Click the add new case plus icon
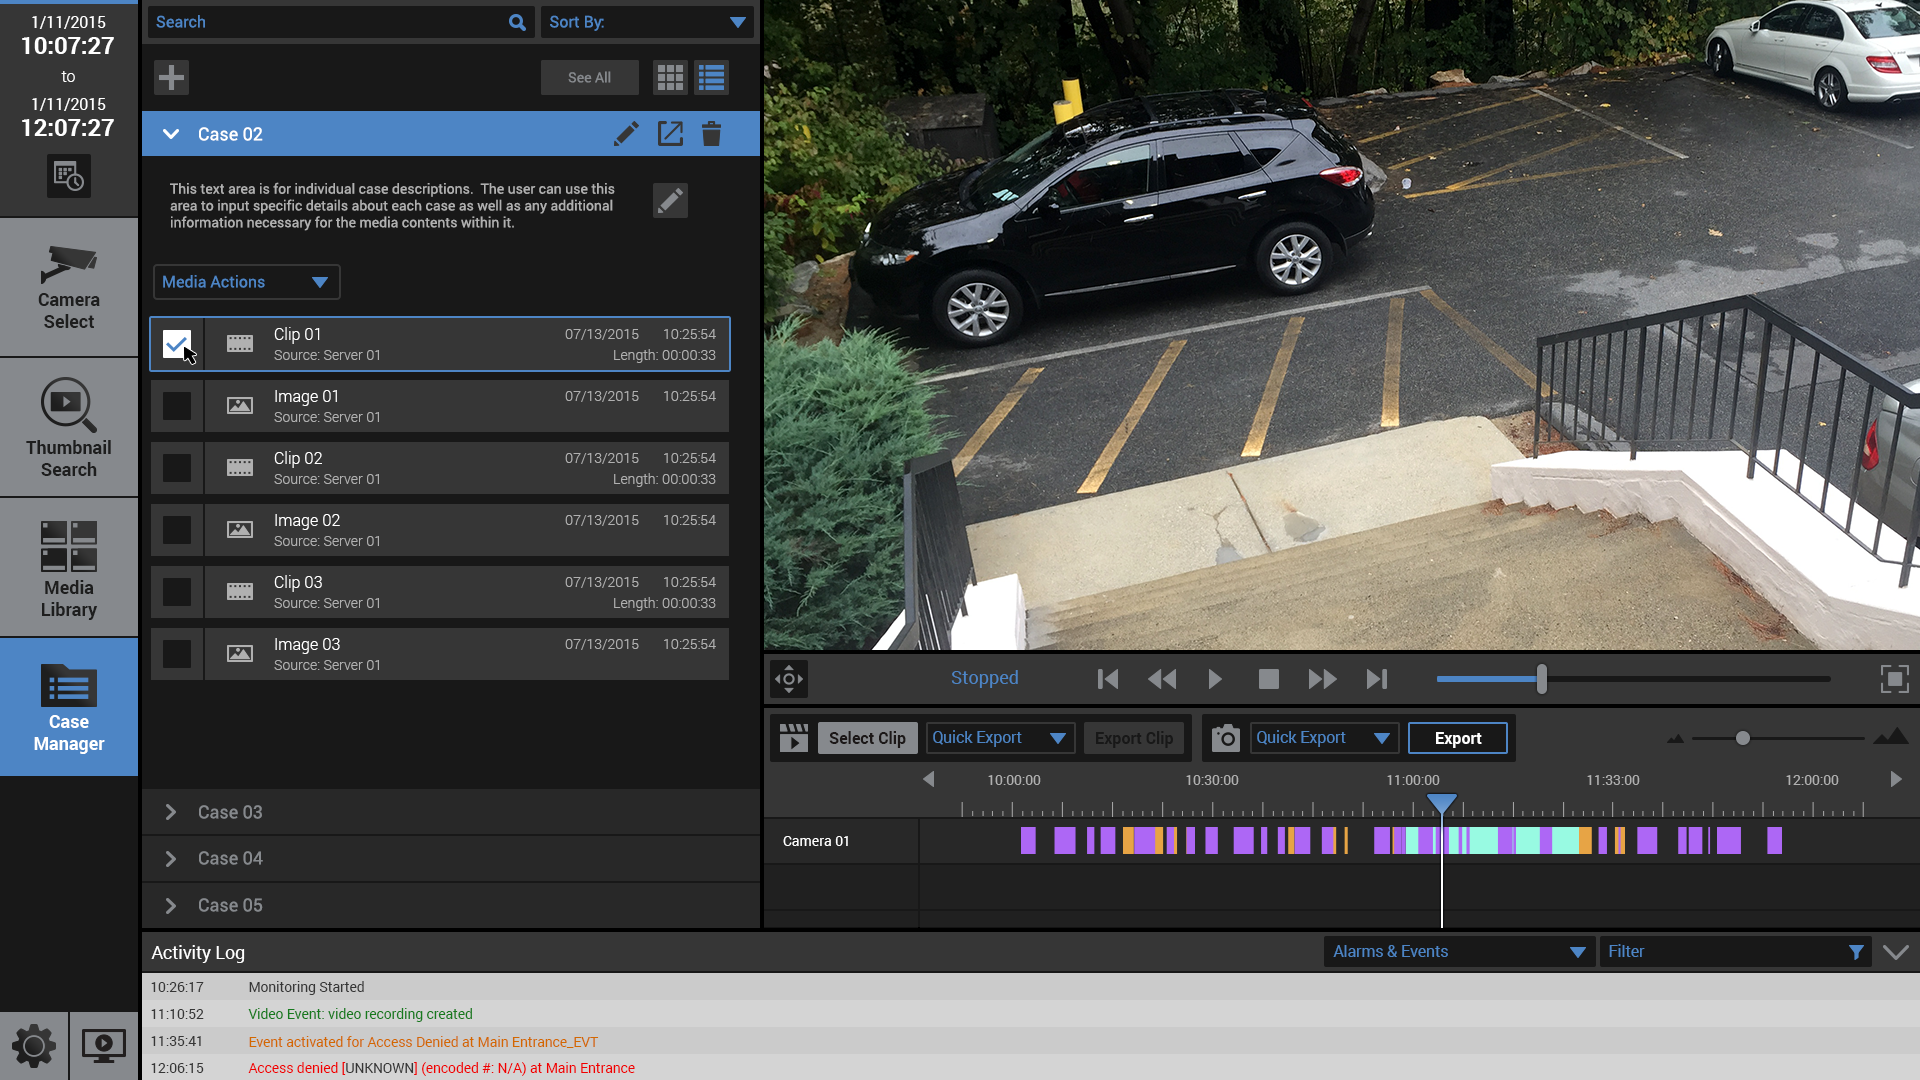This screenshot has height=1080, width=1920. tap(171, 77)
